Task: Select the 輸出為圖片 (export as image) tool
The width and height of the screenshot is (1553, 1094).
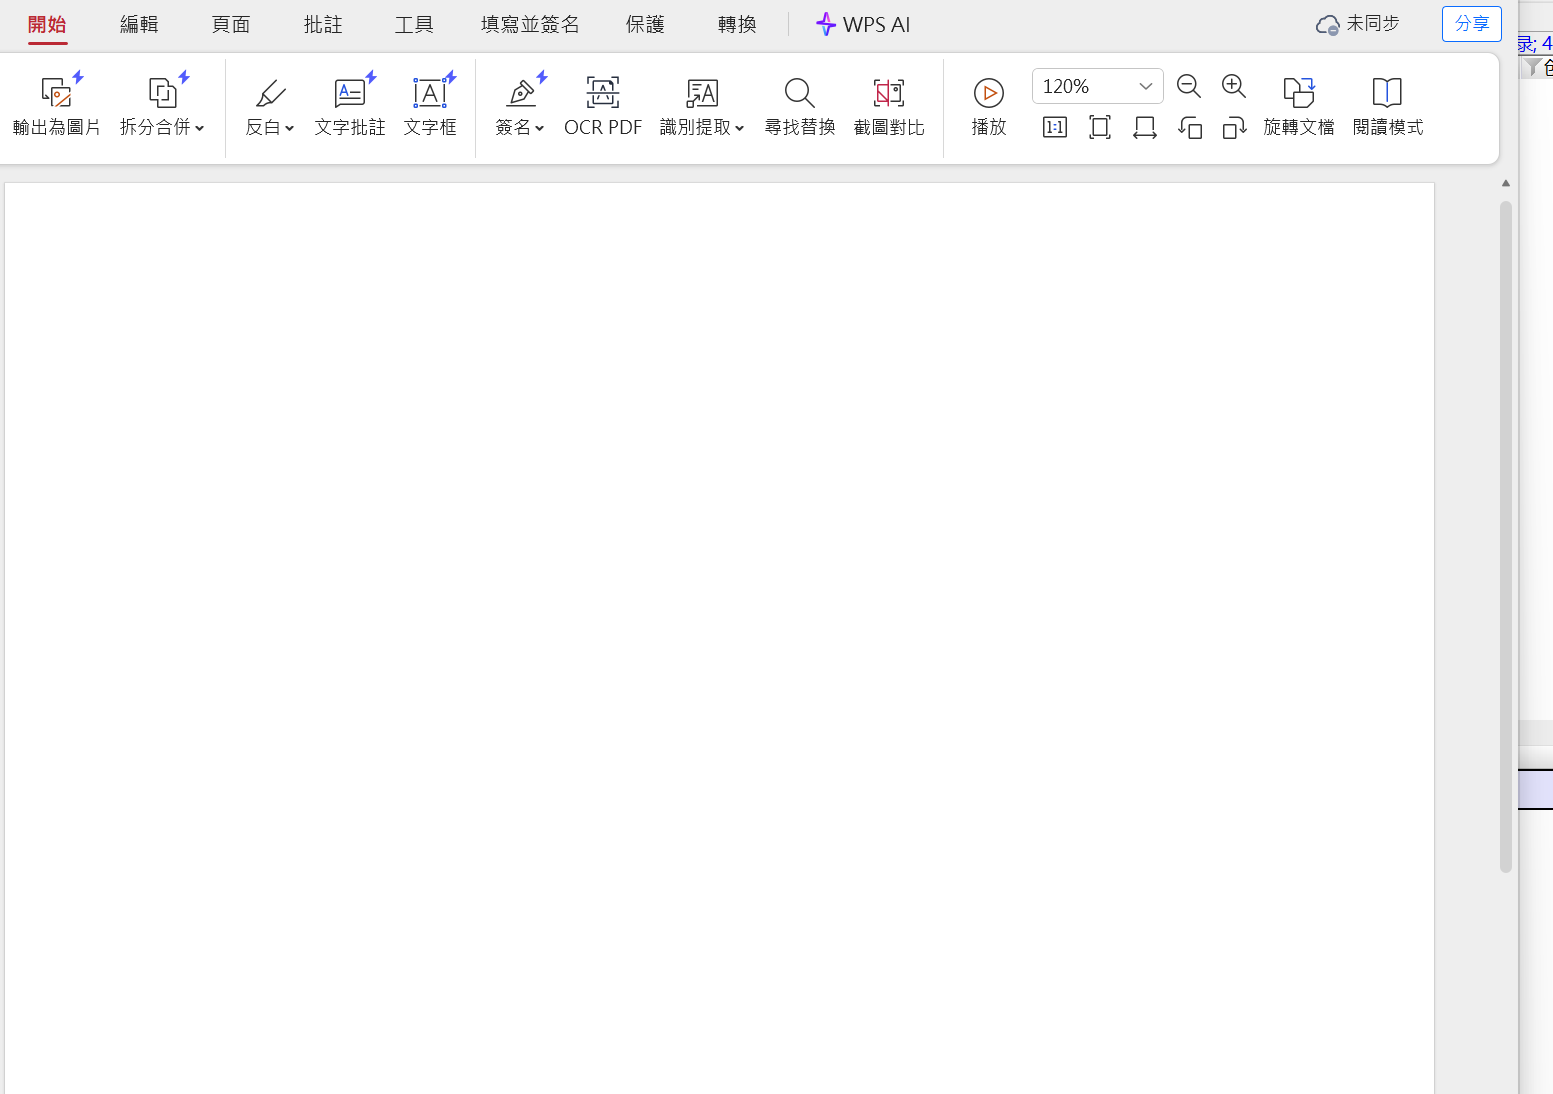Action: (57, 105)
